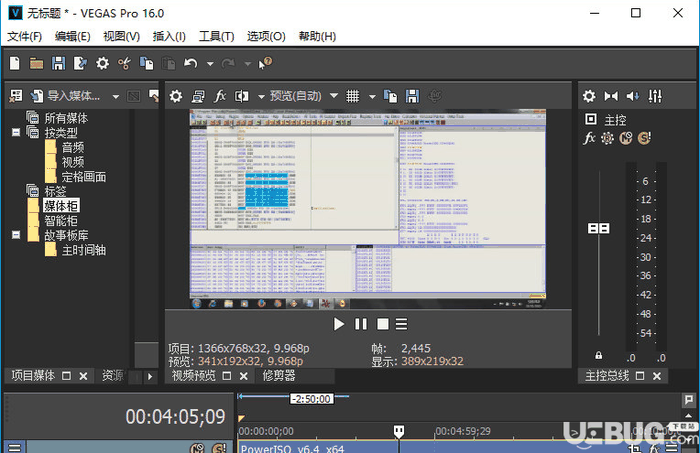Open the Edit menu
The width and height of the screenshot is (700, 453).
[x=72, y=36]
